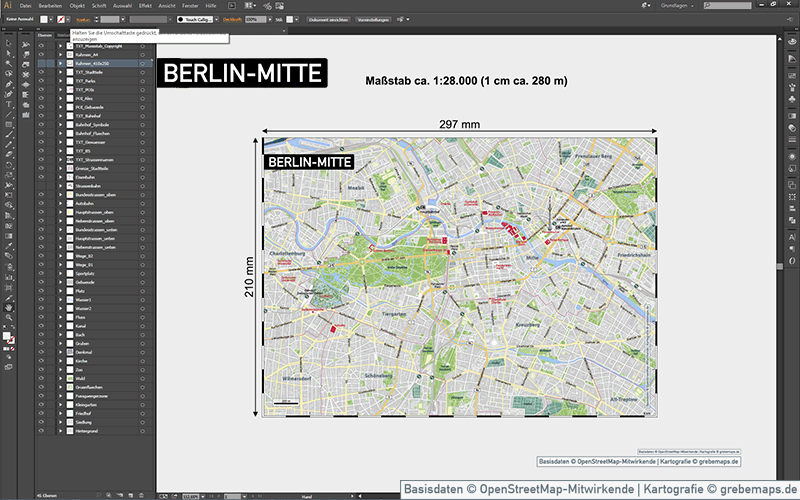
Task: Expand the Rahmen_A4 layer
Action: point(60,54)
